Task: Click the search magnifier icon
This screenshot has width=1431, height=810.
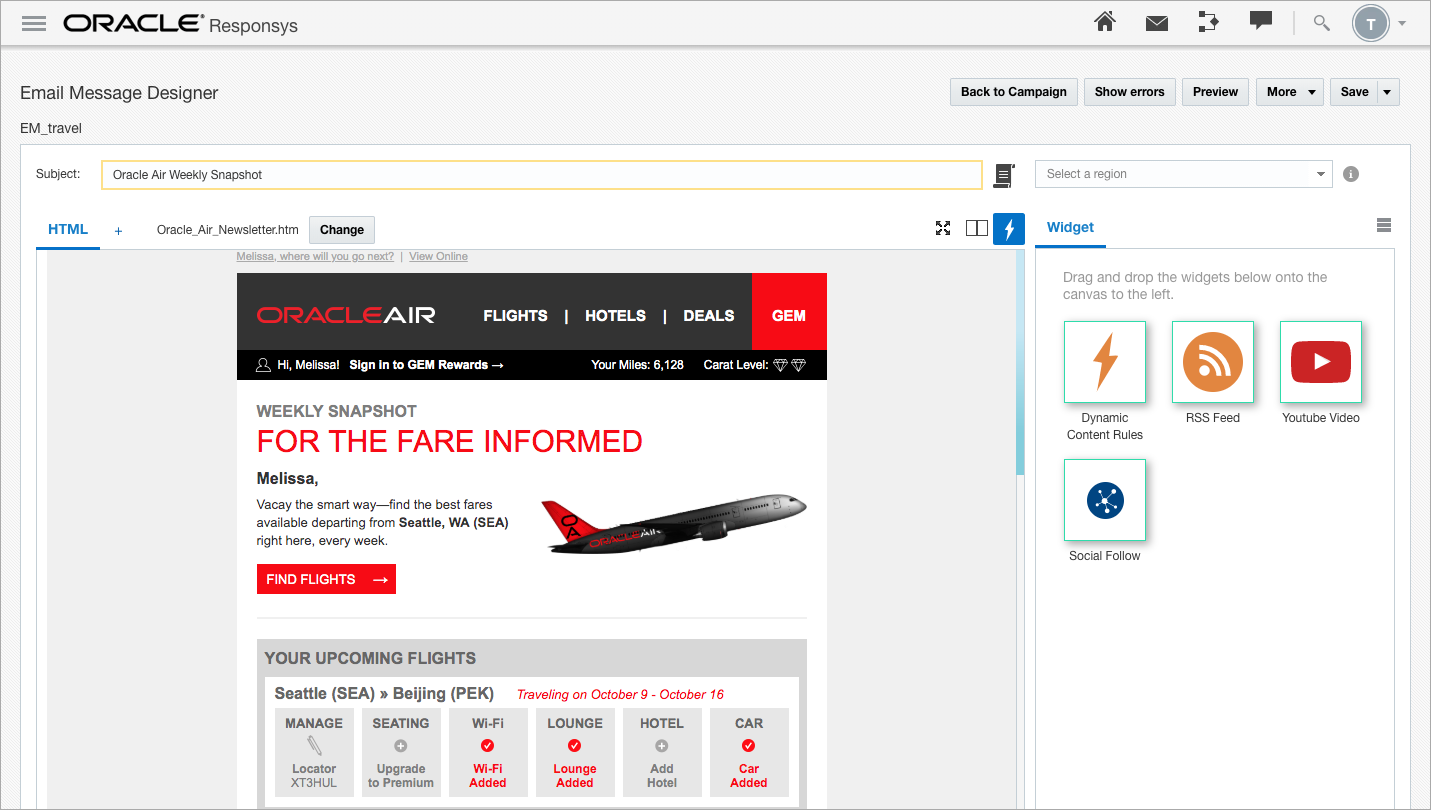Action: click(x=1322, y=23)
